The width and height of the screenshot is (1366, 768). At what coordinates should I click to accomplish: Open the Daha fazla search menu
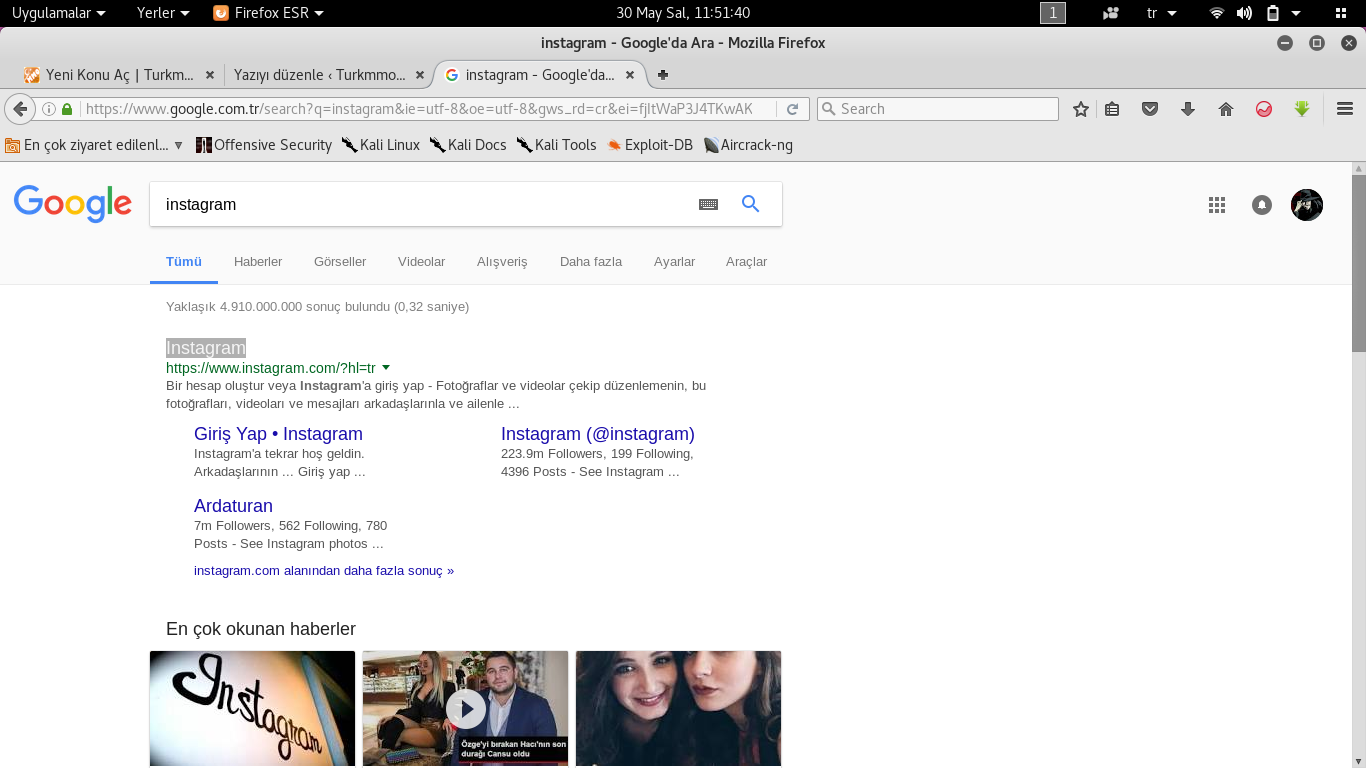click(591, 262)
